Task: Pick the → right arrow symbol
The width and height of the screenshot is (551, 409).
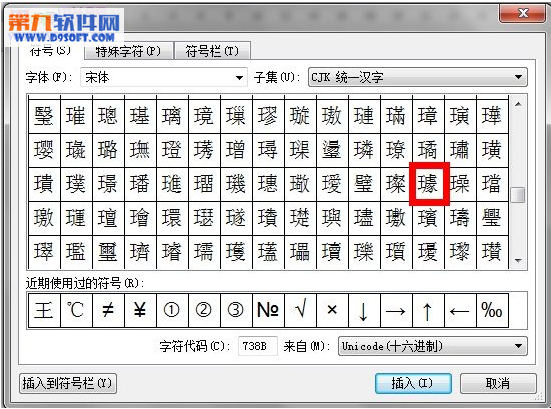Action: [396, 311]
